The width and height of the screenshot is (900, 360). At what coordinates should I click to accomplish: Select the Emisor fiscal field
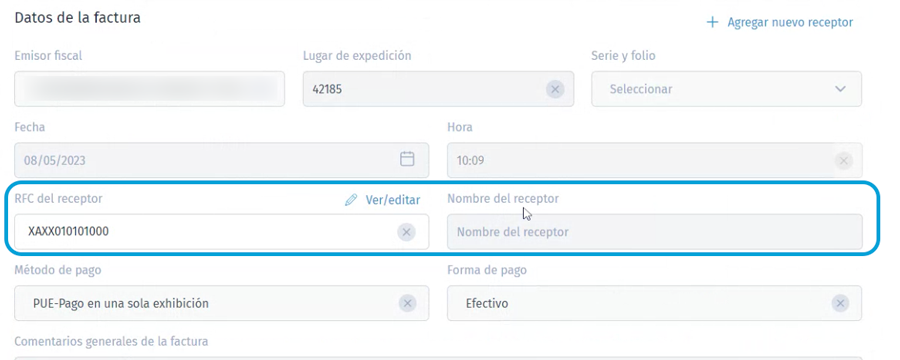pyautogui.click(x=149, y=89)
